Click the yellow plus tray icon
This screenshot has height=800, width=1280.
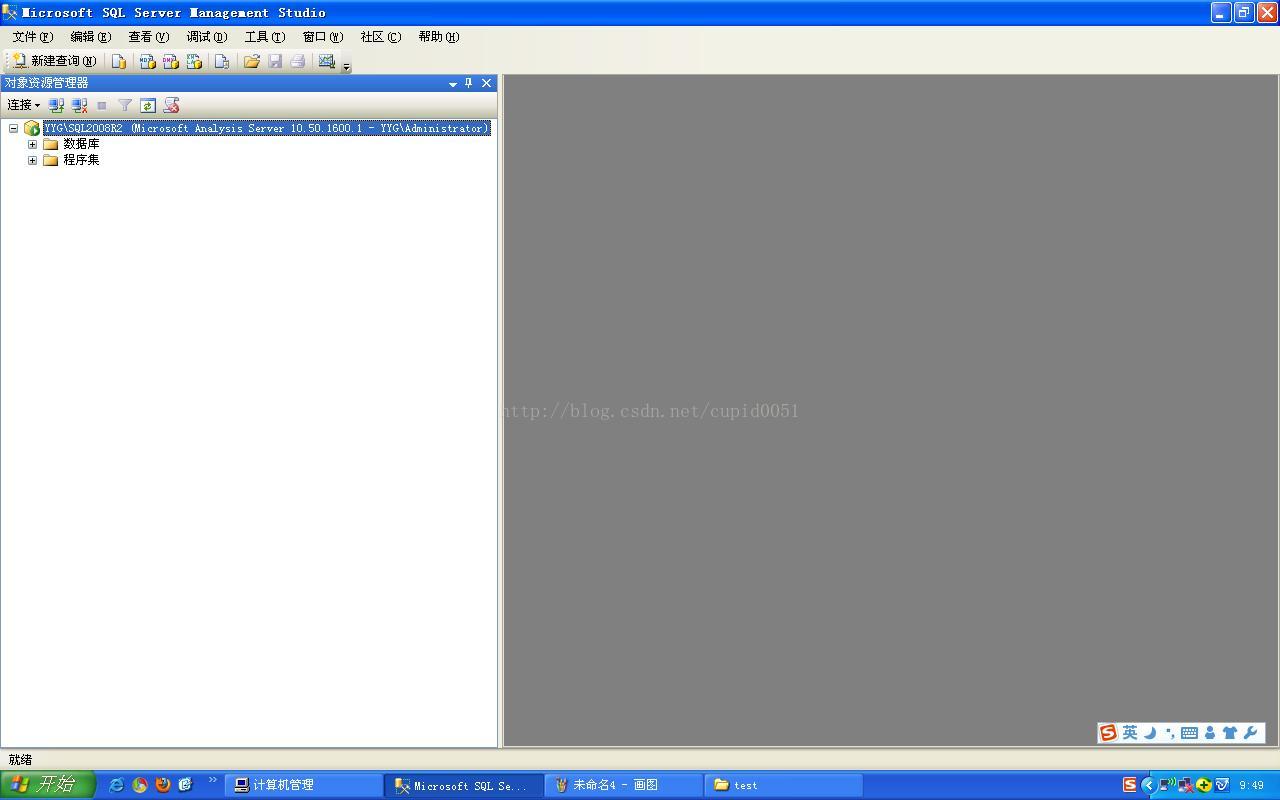[x=1204, y=785]
